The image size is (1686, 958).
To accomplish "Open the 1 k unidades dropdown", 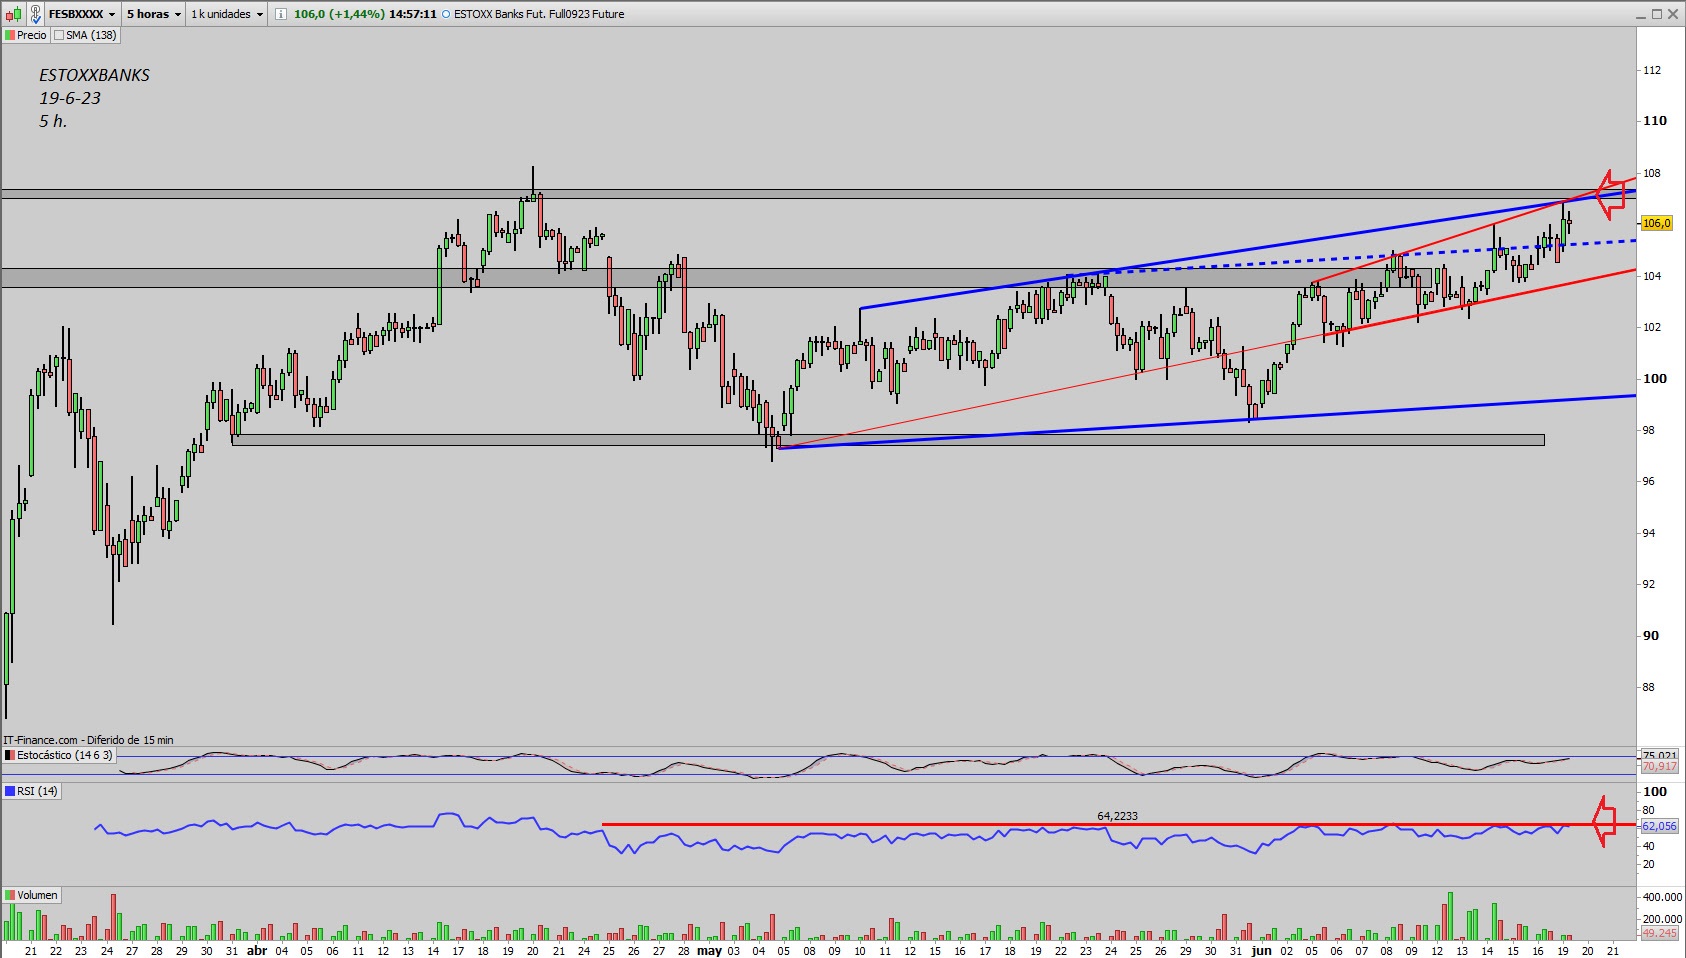I will coord(227,14).
